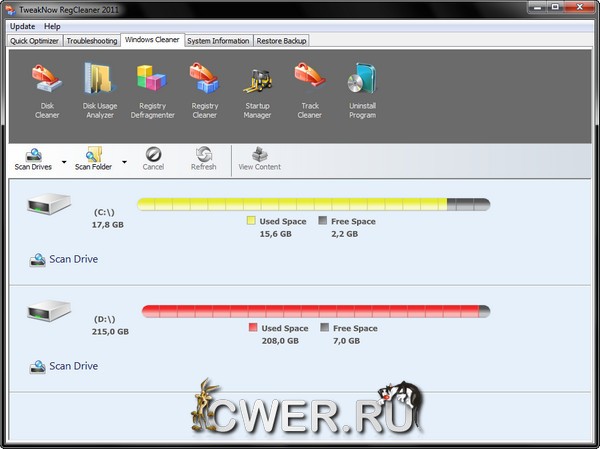Switch to the System Information tab

217,41
